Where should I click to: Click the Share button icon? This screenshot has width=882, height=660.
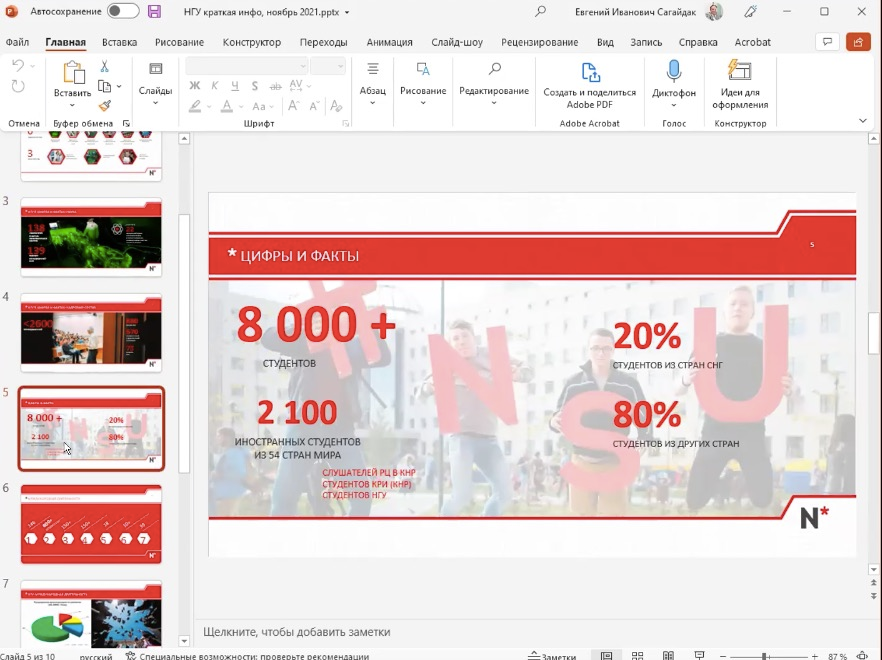click(858, 42)
